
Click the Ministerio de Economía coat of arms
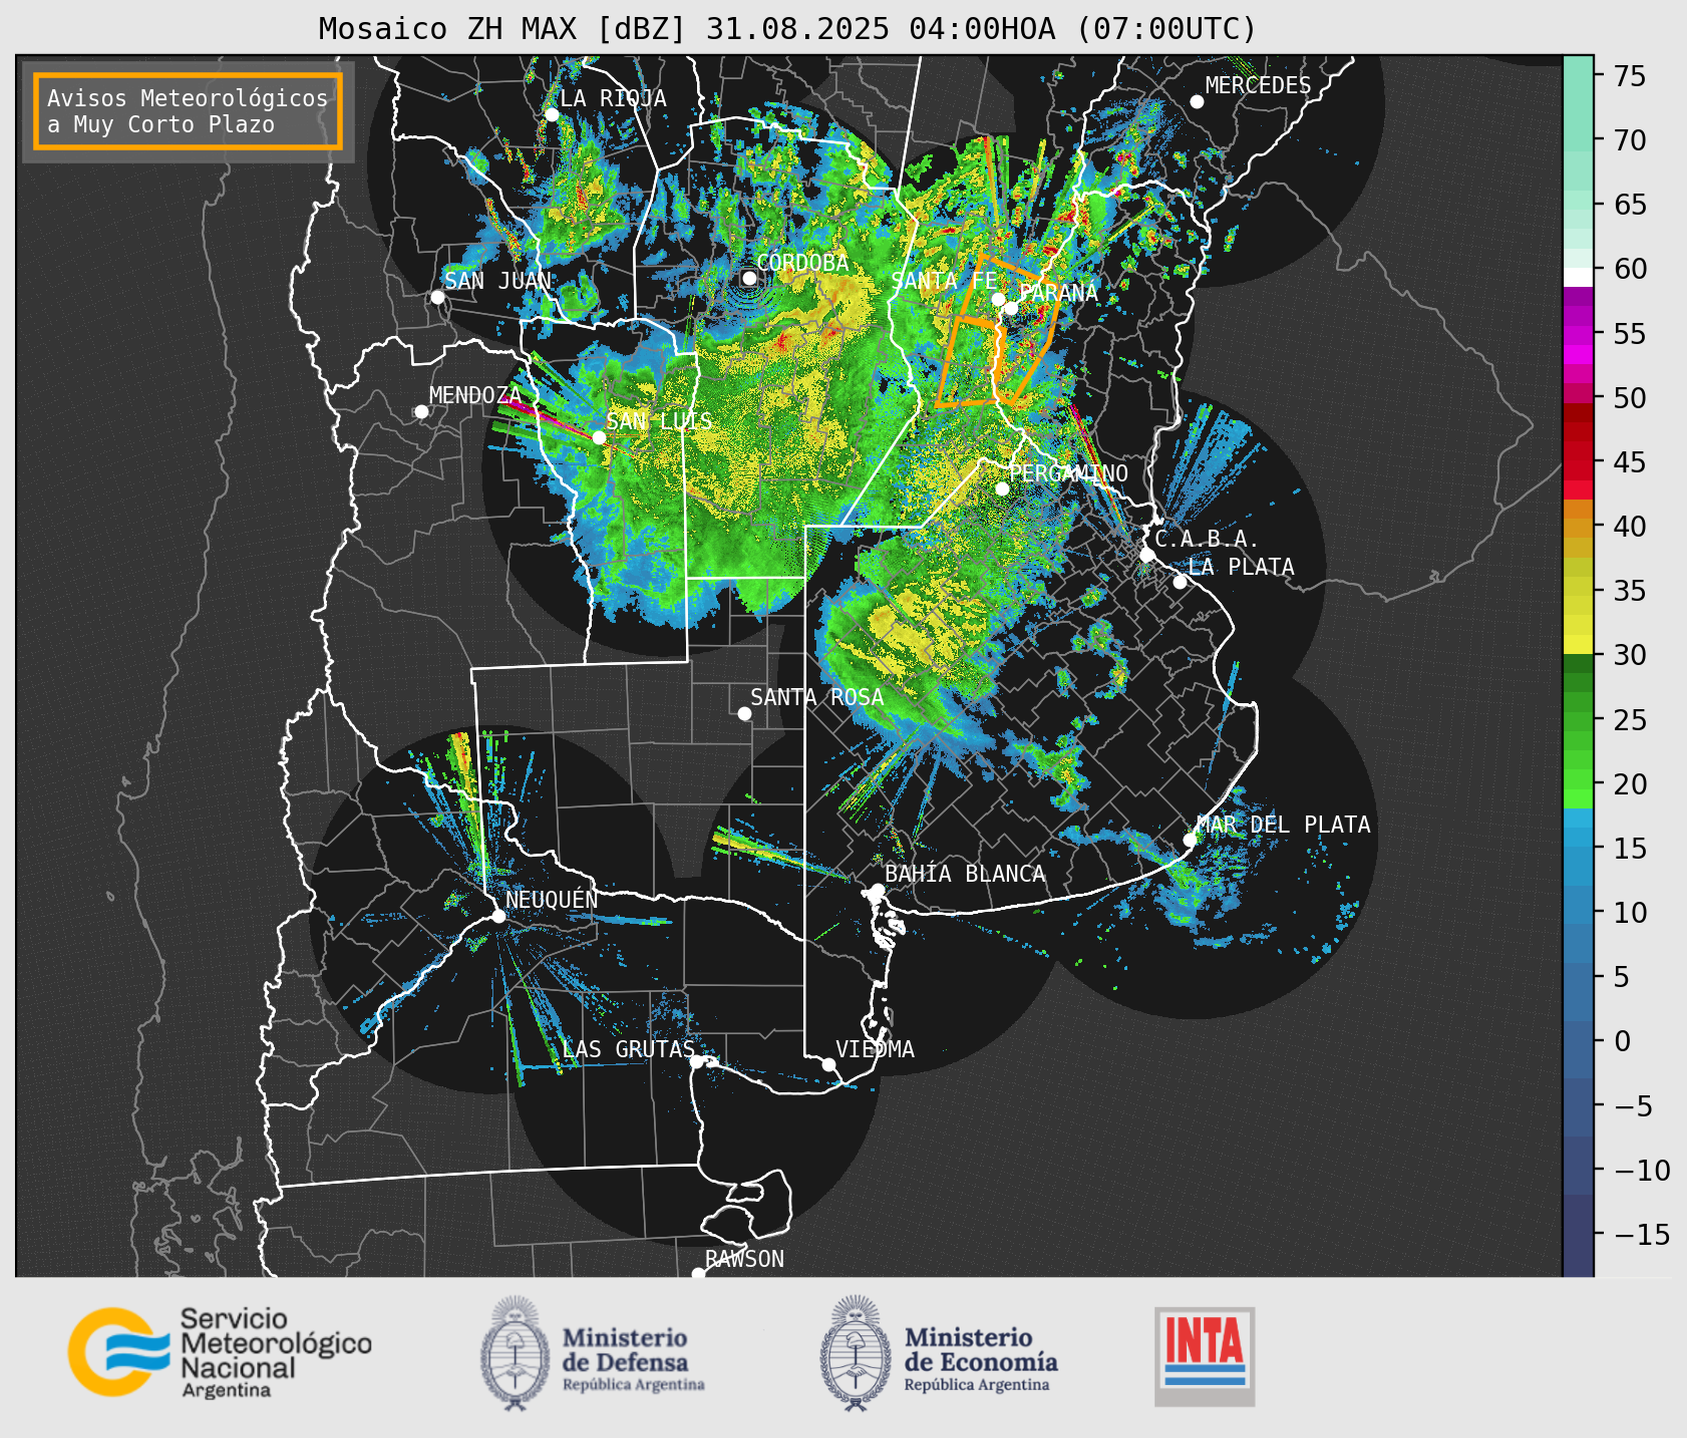(856, 1352)
